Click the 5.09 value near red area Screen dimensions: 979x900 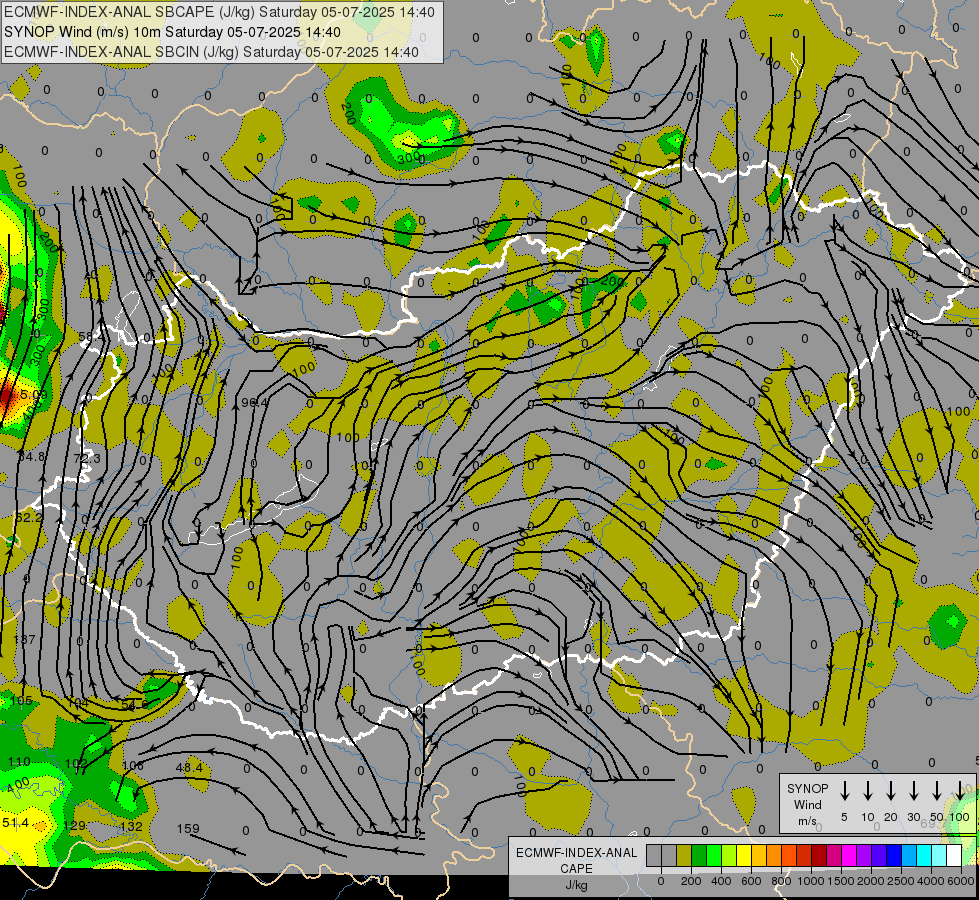pos(34,395)
